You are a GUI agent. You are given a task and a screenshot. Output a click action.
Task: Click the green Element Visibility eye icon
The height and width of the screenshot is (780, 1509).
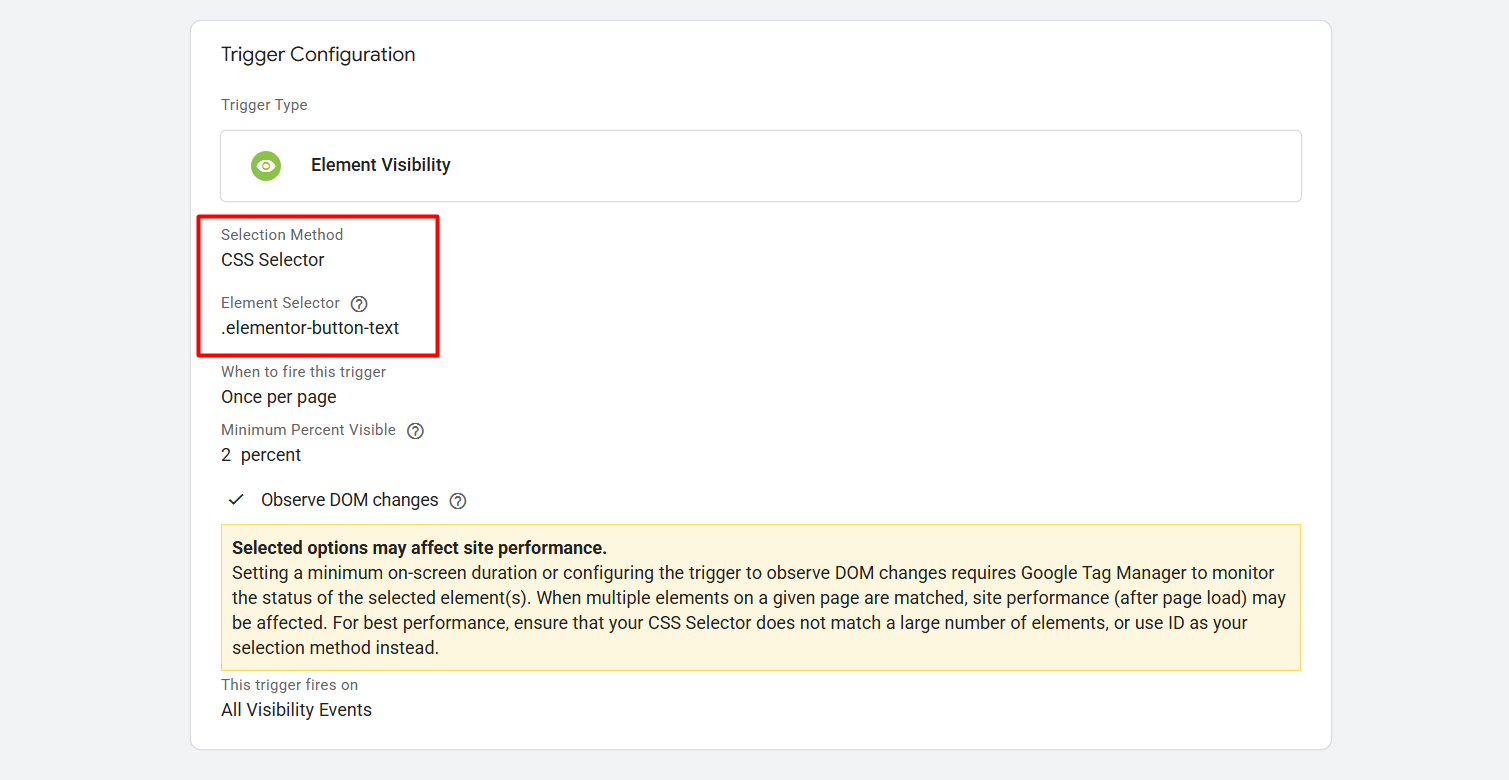pos(266,166)
